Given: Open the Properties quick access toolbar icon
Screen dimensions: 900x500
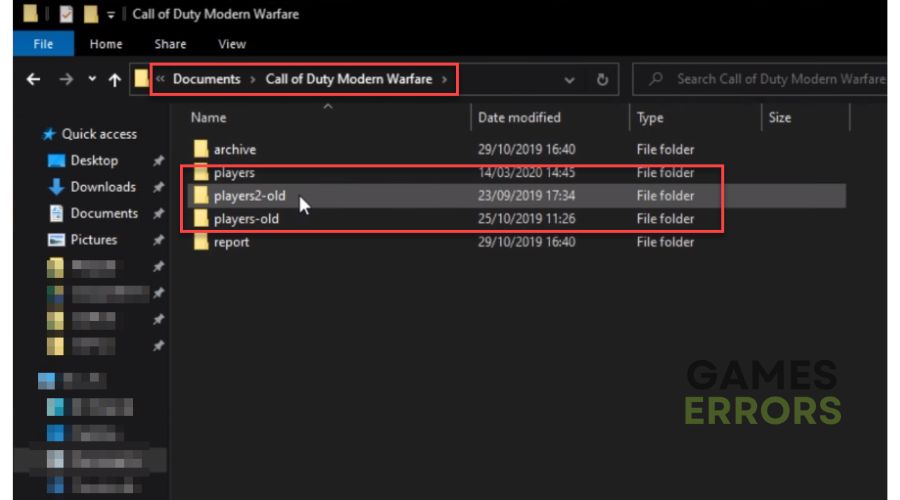Looking at the screenshot, I should [x=66, y=14].
